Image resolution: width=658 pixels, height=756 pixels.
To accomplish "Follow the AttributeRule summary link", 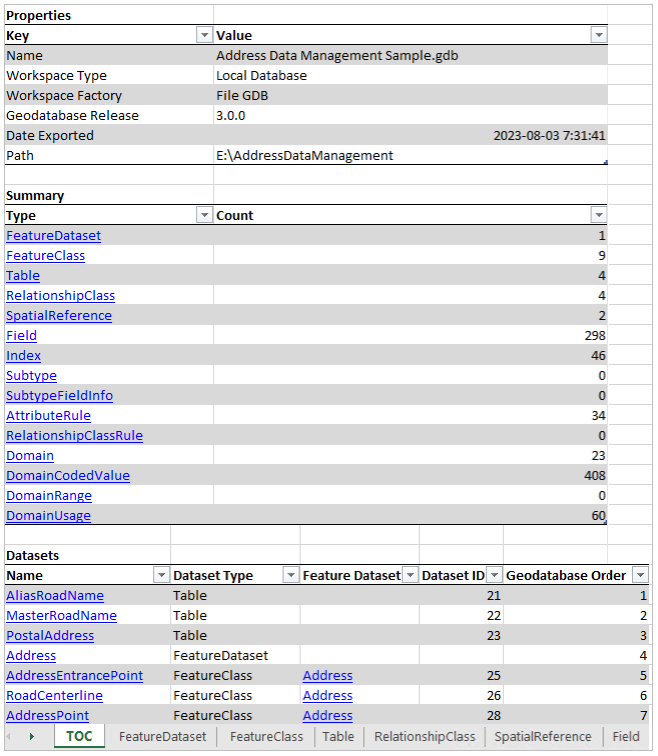I will (48, 416).
